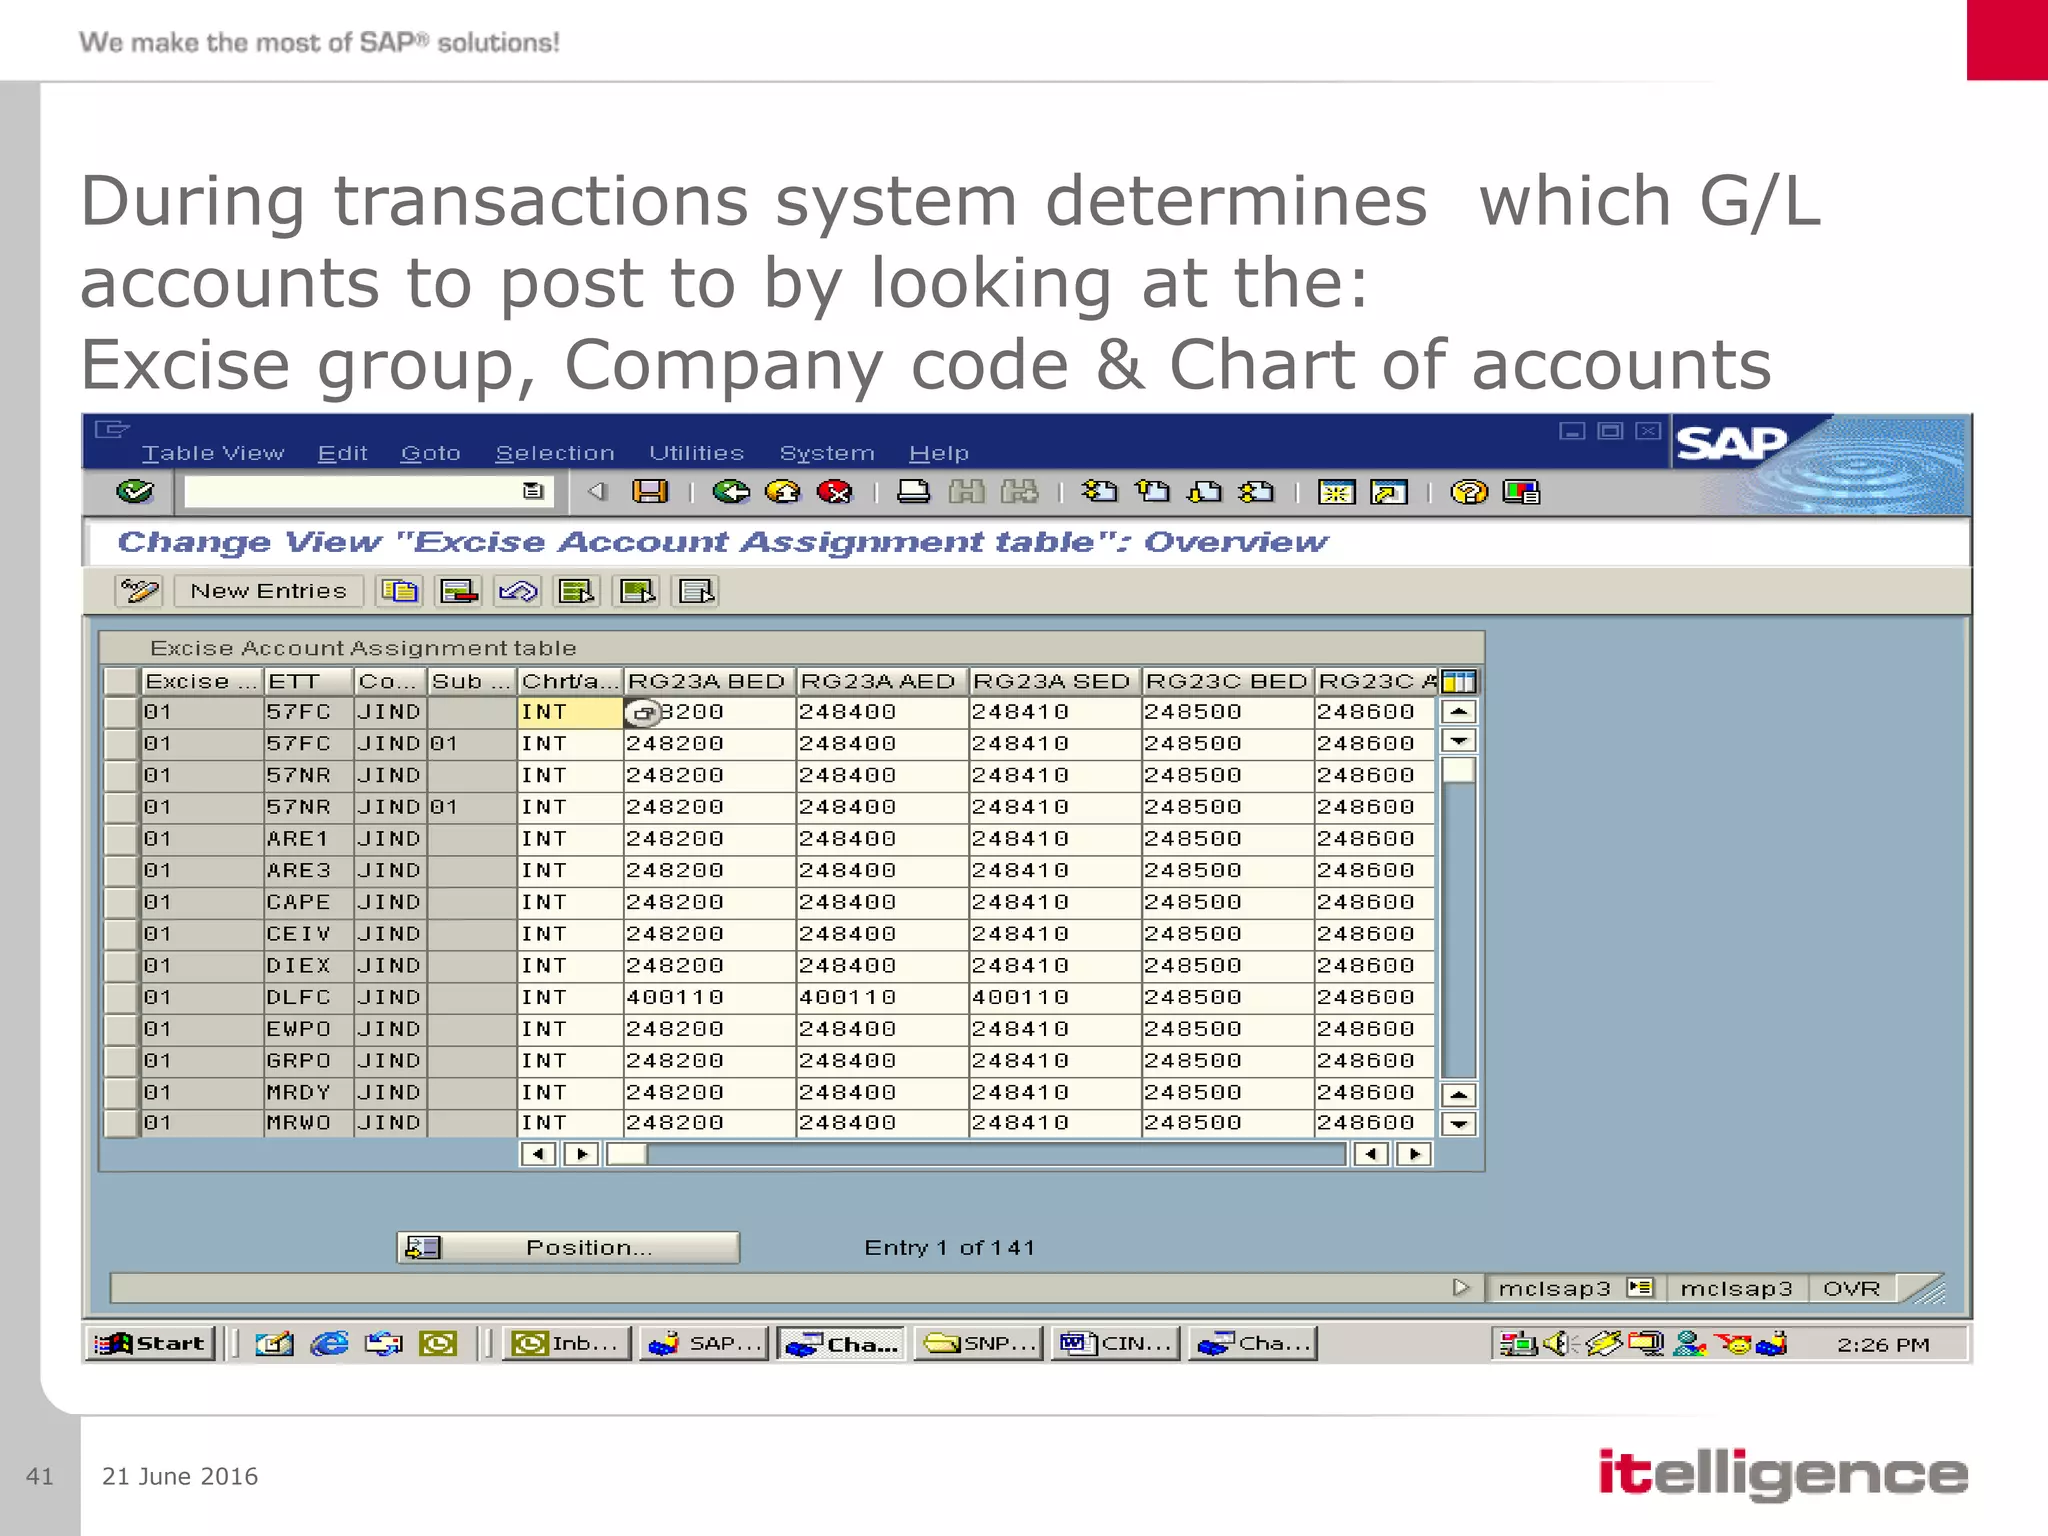Click the Create Shortcut icon

(1389, 491)
